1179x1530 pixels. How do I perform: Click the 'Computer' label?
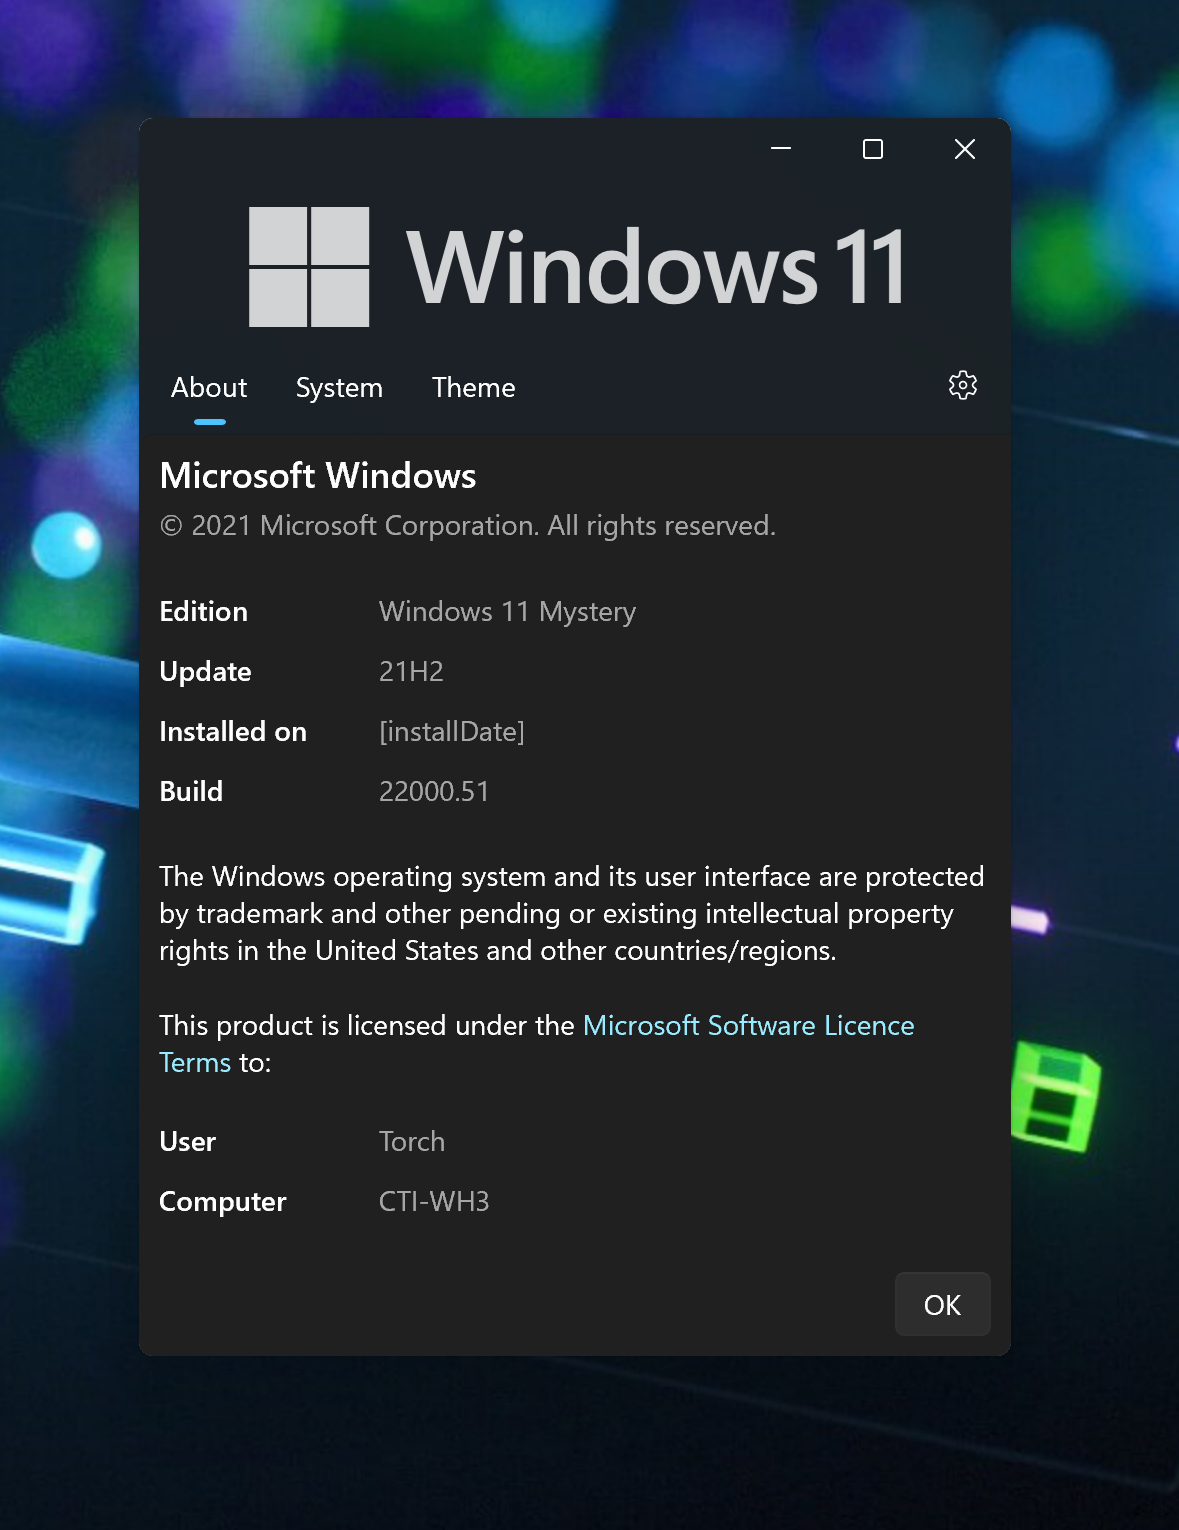pos(223,1201)
